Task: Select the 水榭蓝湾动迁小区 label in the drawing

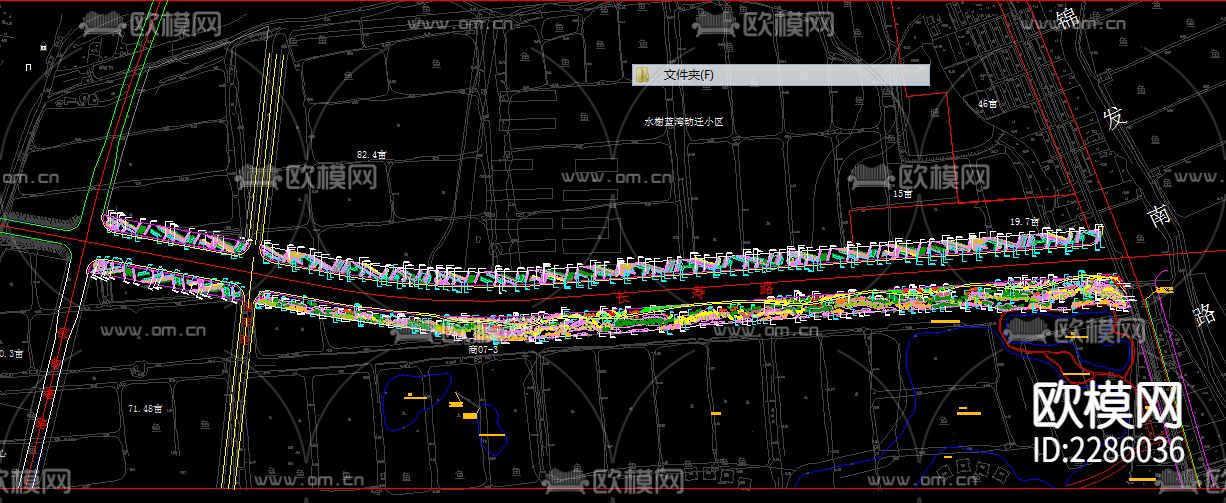Action: [683, 121]
